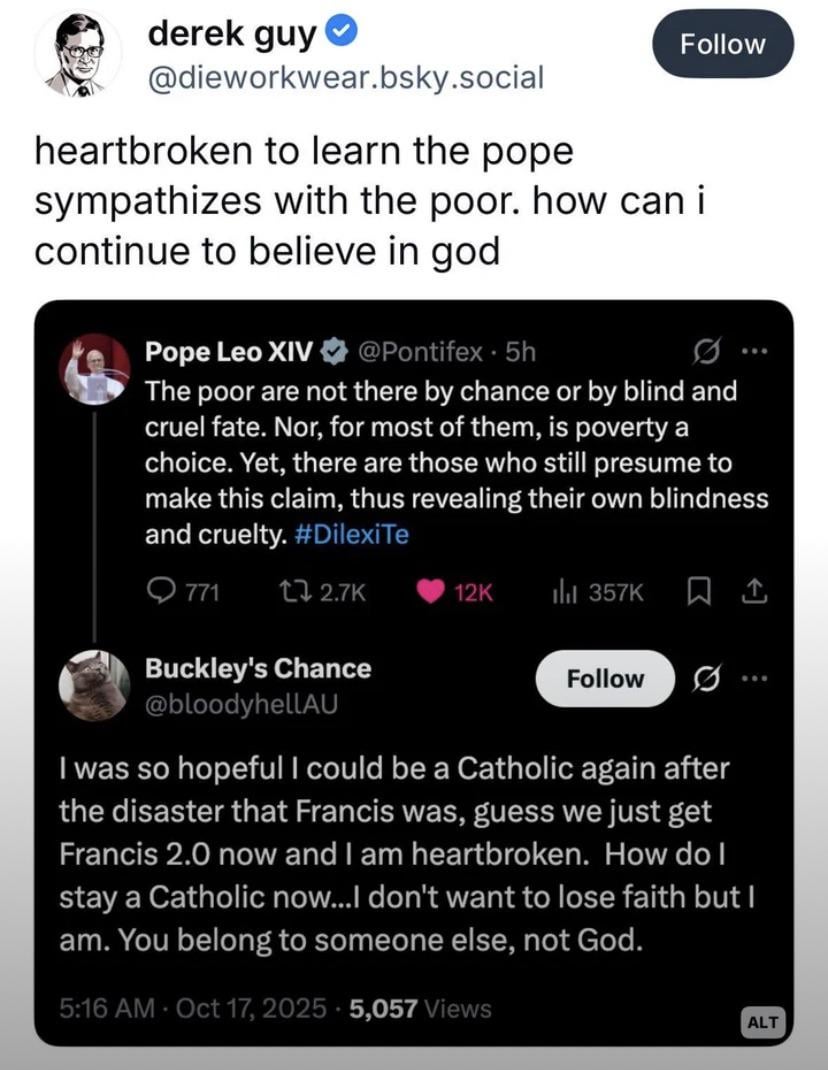Click the ALT badge on the image

coord(765,1021)
